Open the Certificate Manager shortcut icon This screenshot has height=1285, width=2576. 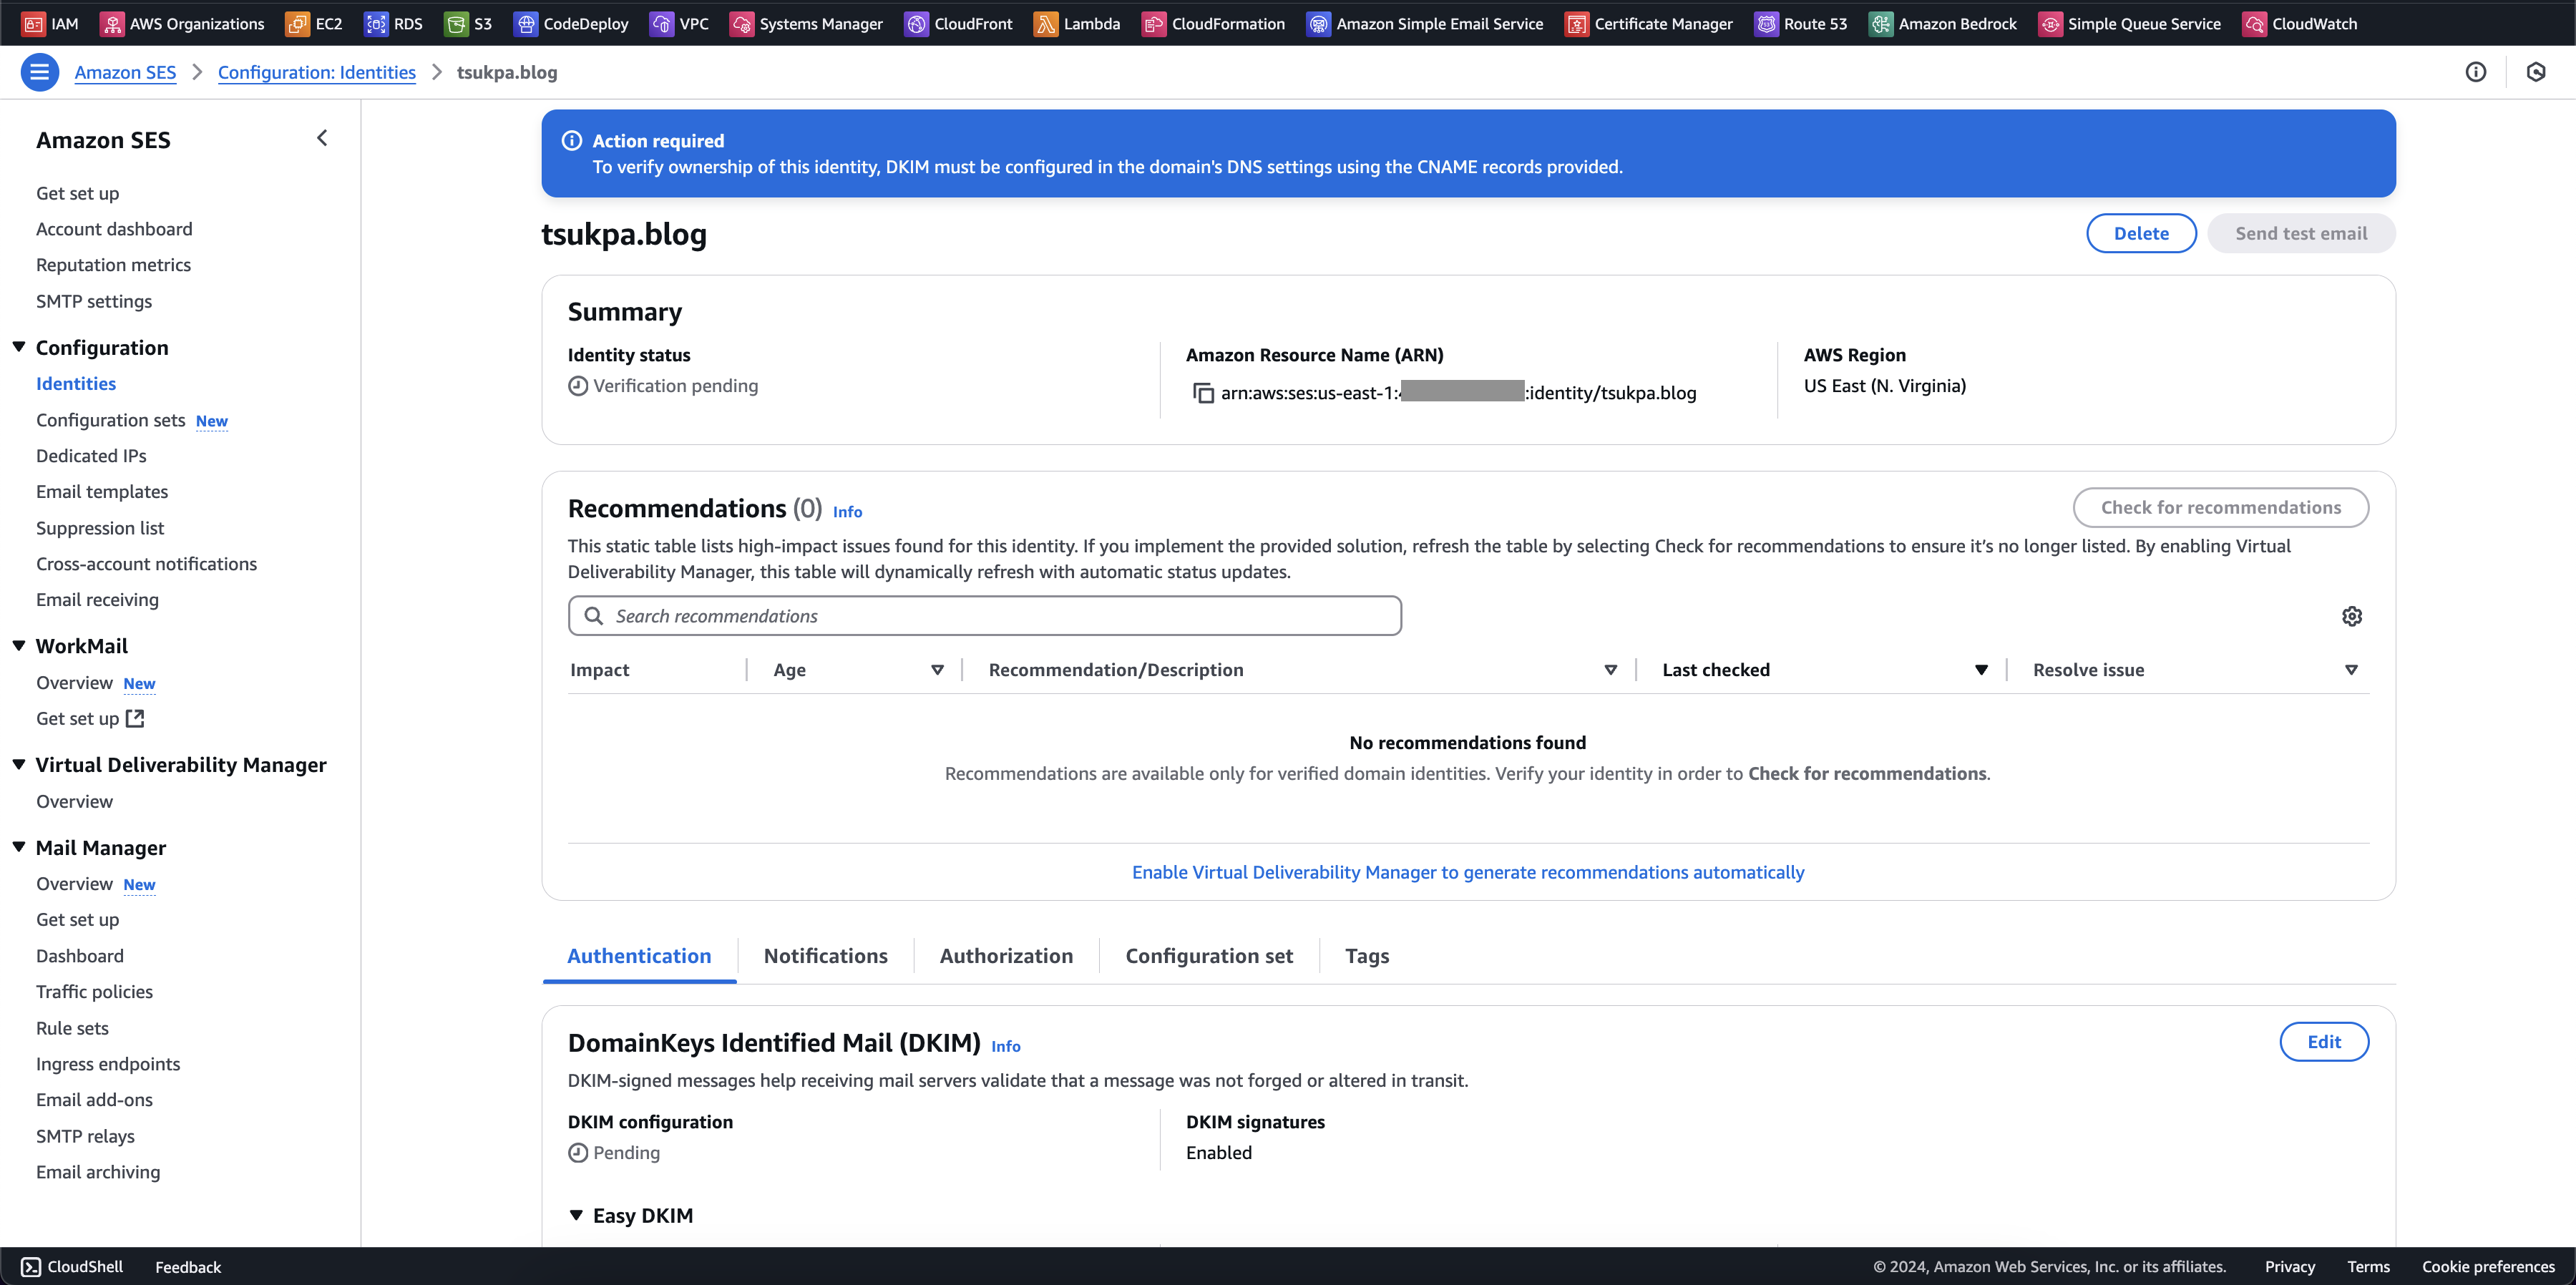(x=1577, y=24)
